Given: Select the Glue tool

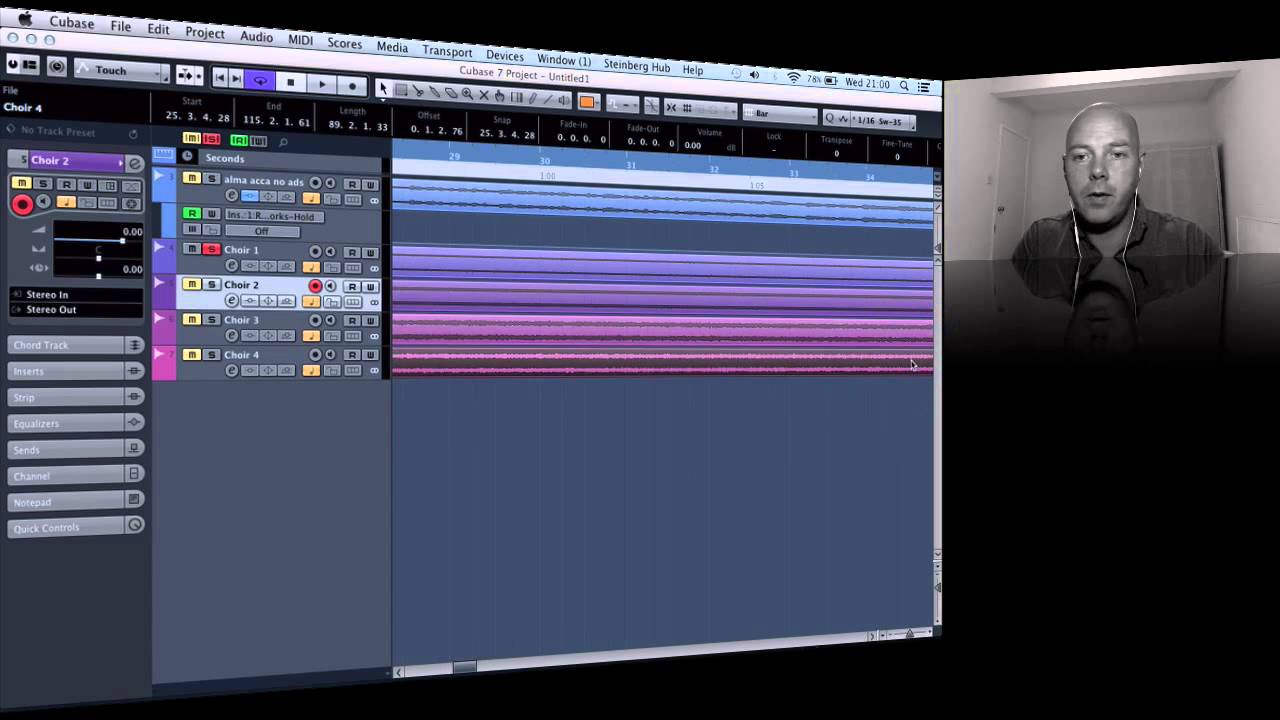Looking at the screenshot, I should coord(434,92).
